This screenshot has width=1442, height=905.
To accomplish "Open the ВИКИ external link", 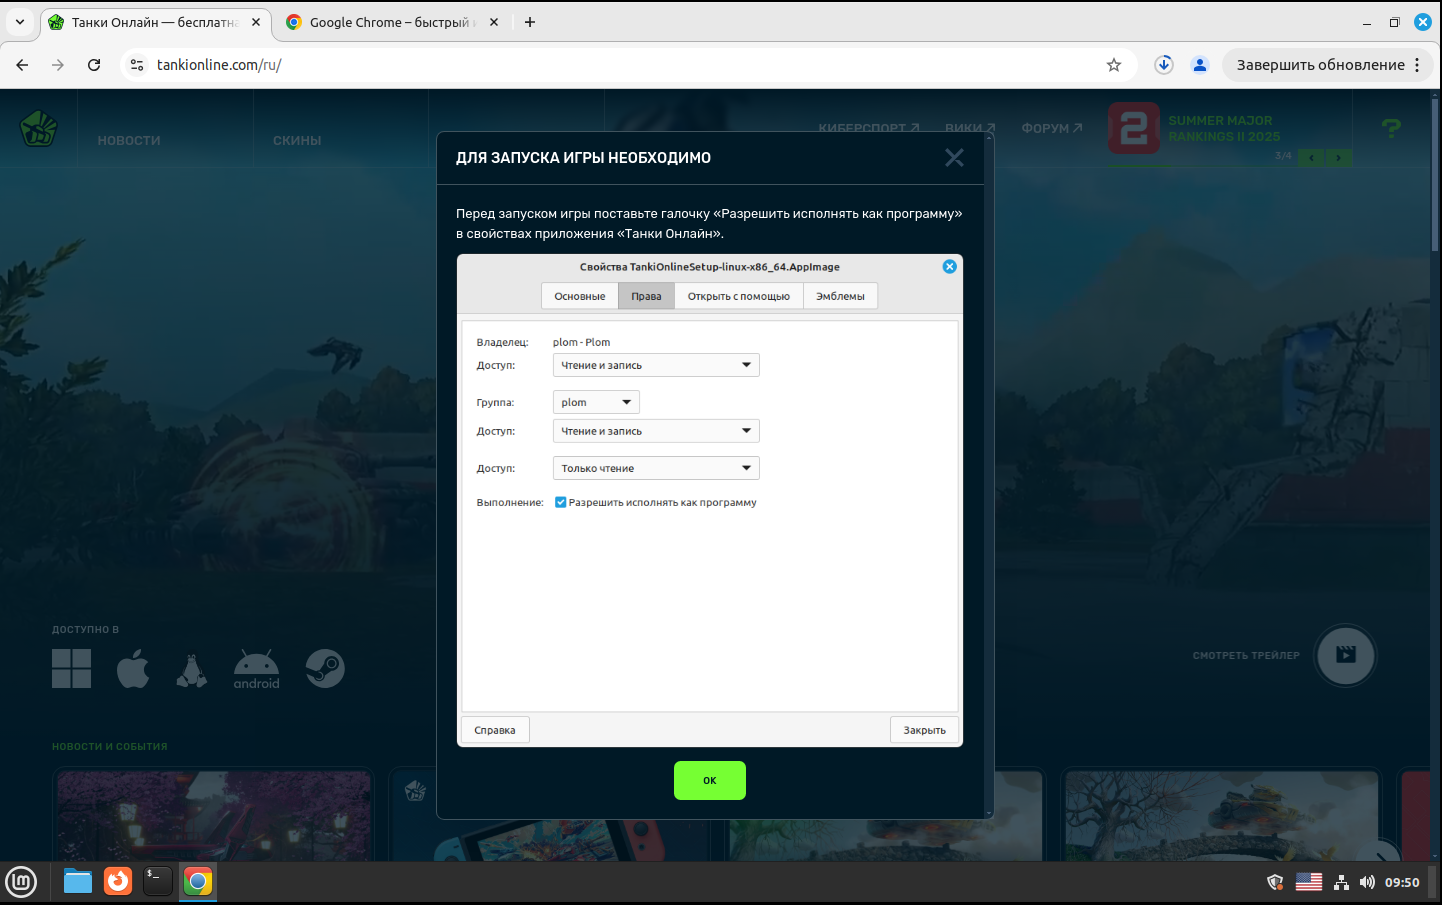I will (970, 128).
